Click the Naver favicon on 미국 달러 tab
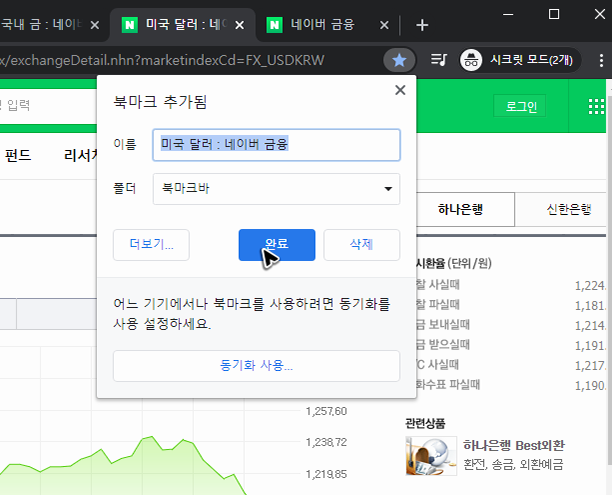Viewport: 612px width, 495px height. (x=130, y=25)
